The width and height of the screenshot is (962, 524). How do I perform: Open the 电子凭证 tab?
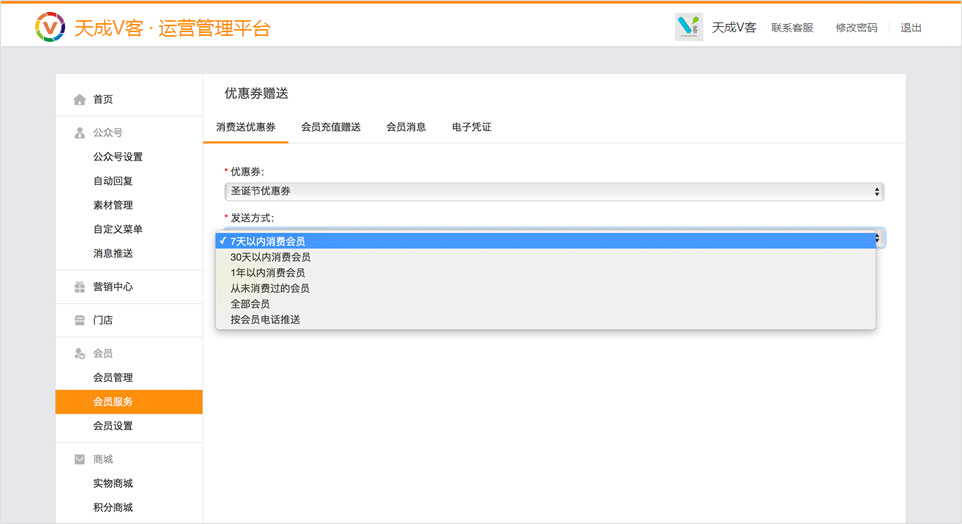(472, 127)
